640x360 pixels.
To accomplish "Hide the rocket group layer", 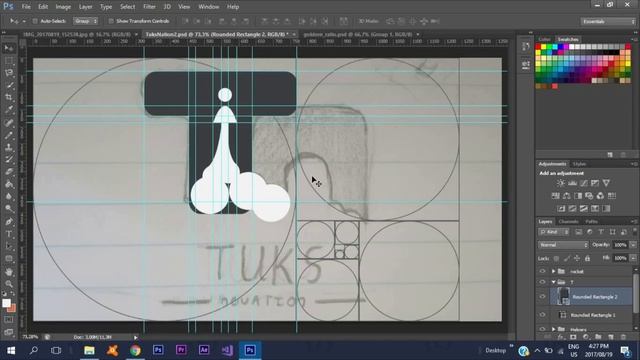I will (x=542, y=271).
